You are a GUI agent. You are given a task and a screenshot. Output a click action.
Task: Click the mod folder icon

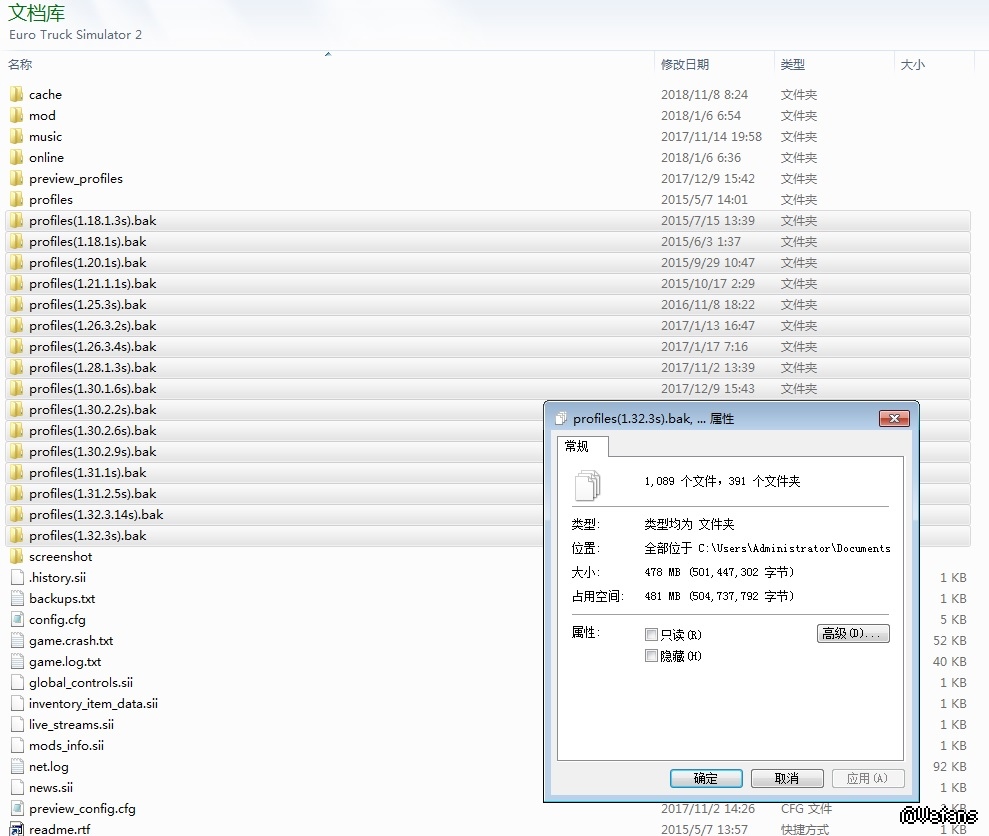point(16,115)
